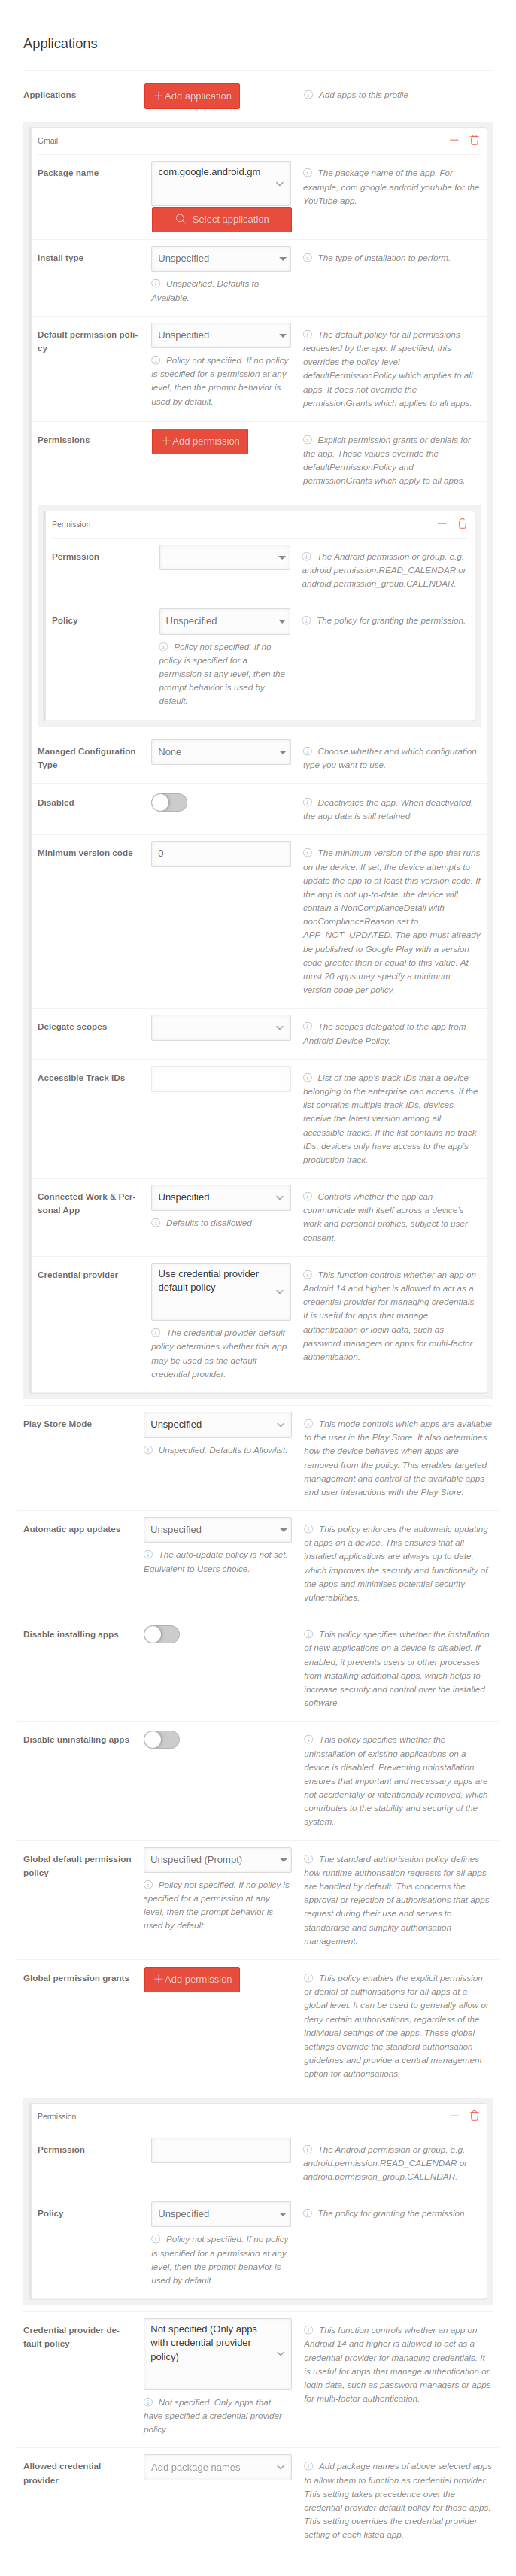The height and width of the screenshot is (2576, 516).
Task: Click info icon beside Delegate scopes description
Action: click(308, 1027)
